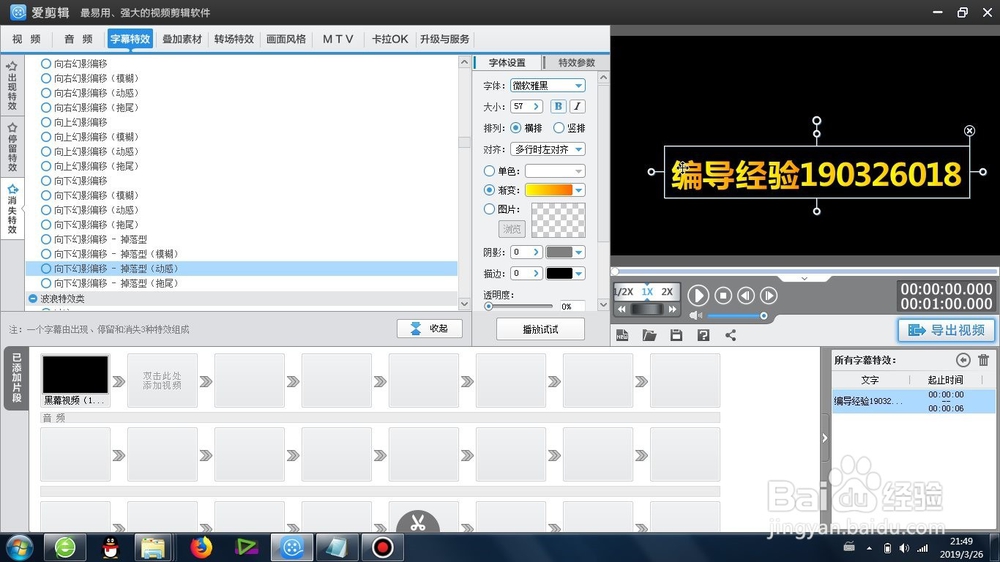Viewport: 1000px width, 562px height.
Task: Toggle italic font style I
Action: click(577, 107)
